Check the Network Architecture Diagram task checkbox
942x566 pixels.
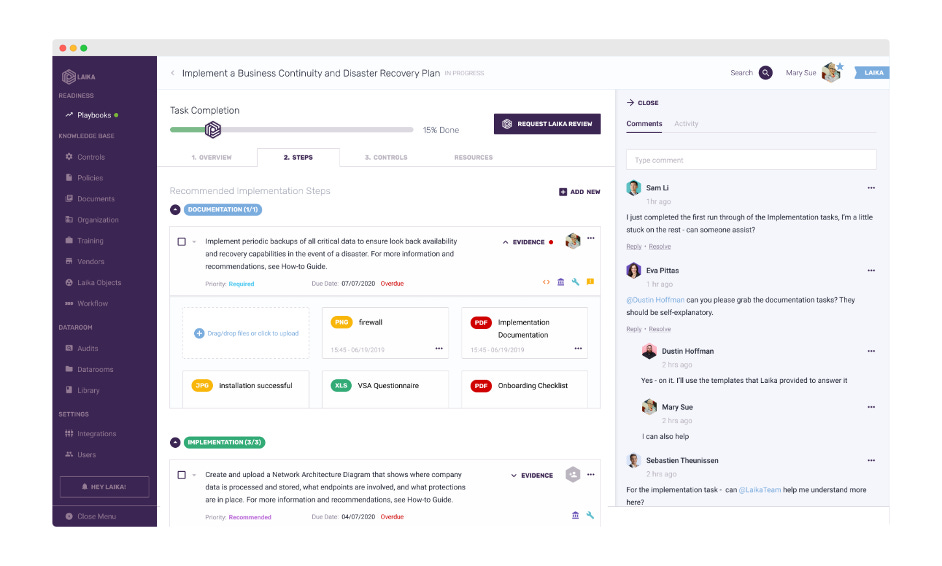pos(181,475)
